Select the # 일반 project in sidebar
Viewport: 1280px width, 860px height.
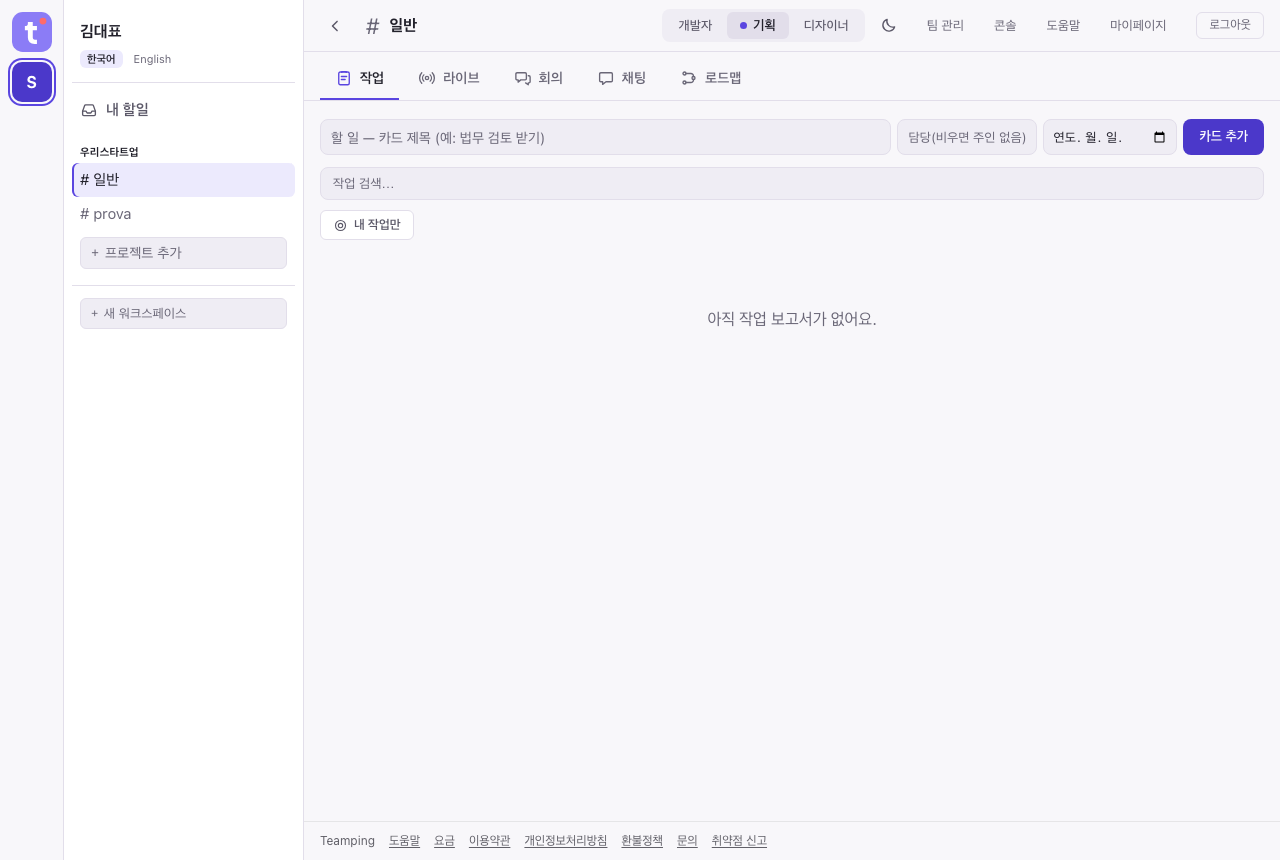point(184,180)
